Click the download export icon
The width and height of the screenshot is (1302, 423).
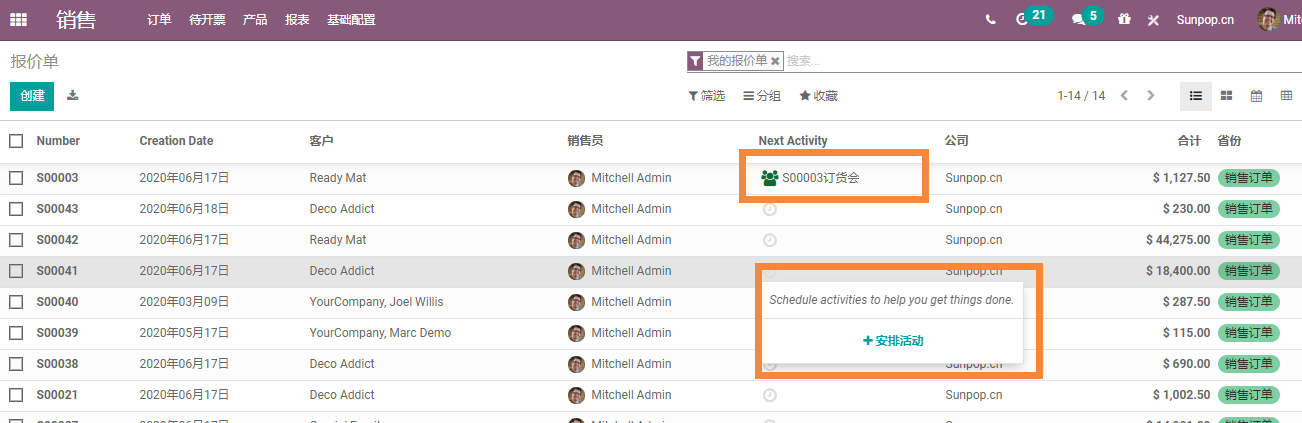72,96
